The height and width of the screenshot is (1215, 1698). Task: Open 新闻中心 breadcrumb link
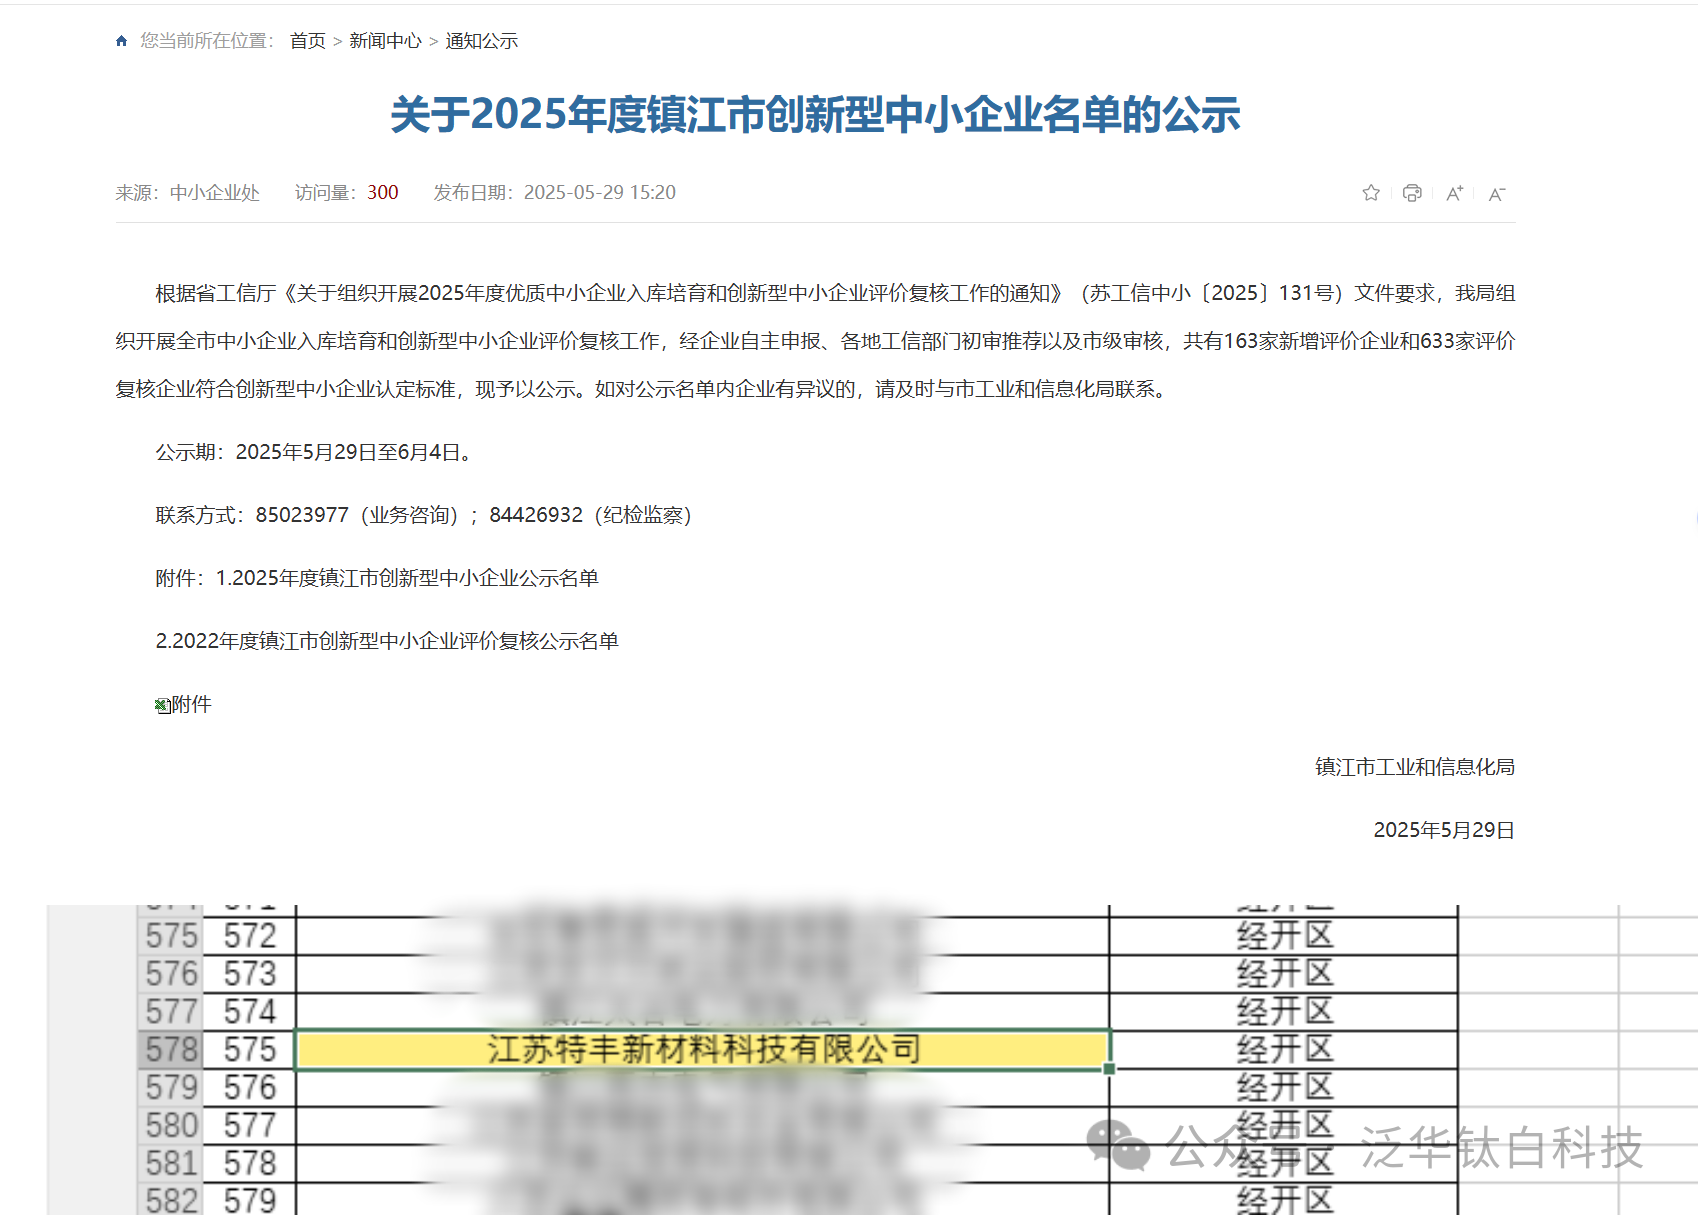tap(385, 41)
